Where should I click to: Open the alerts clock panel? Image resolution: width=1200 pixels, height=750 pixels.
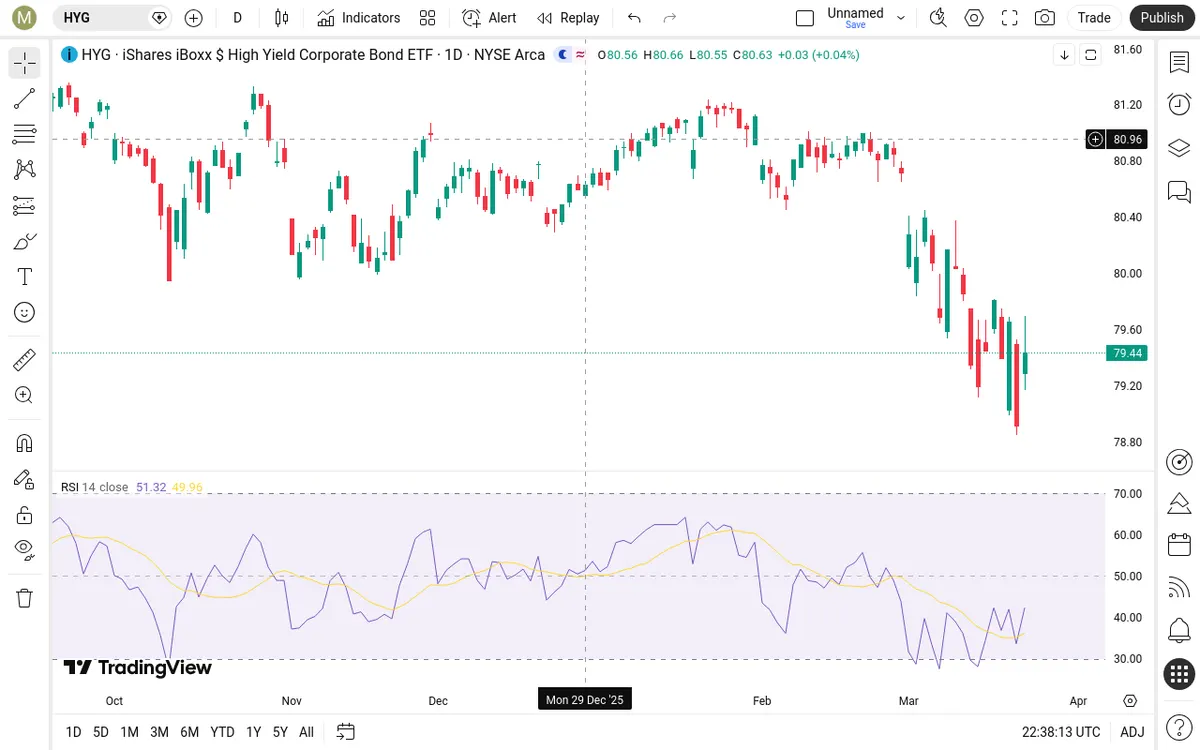[1179, 104]
